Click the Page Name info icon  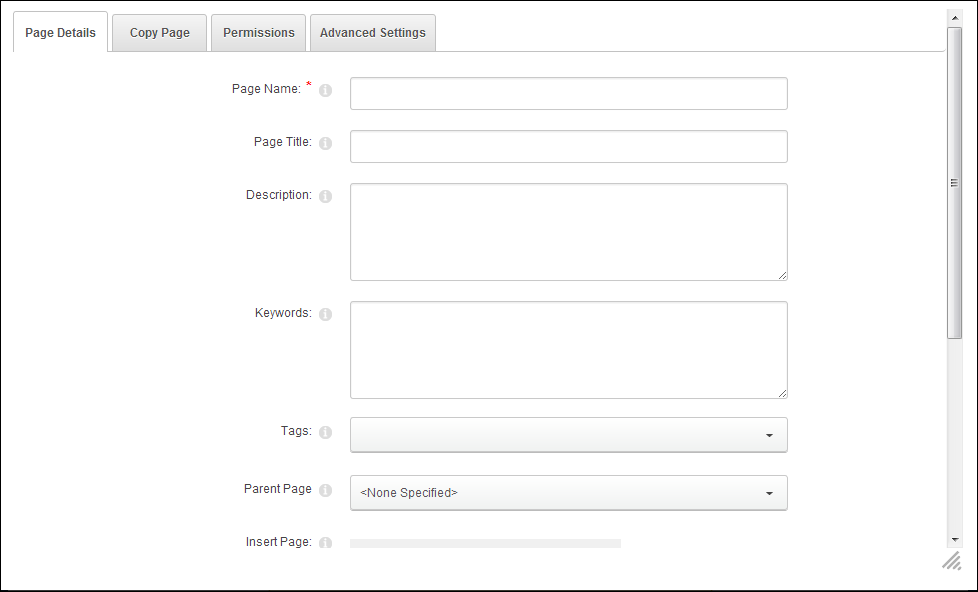point(326,90)
